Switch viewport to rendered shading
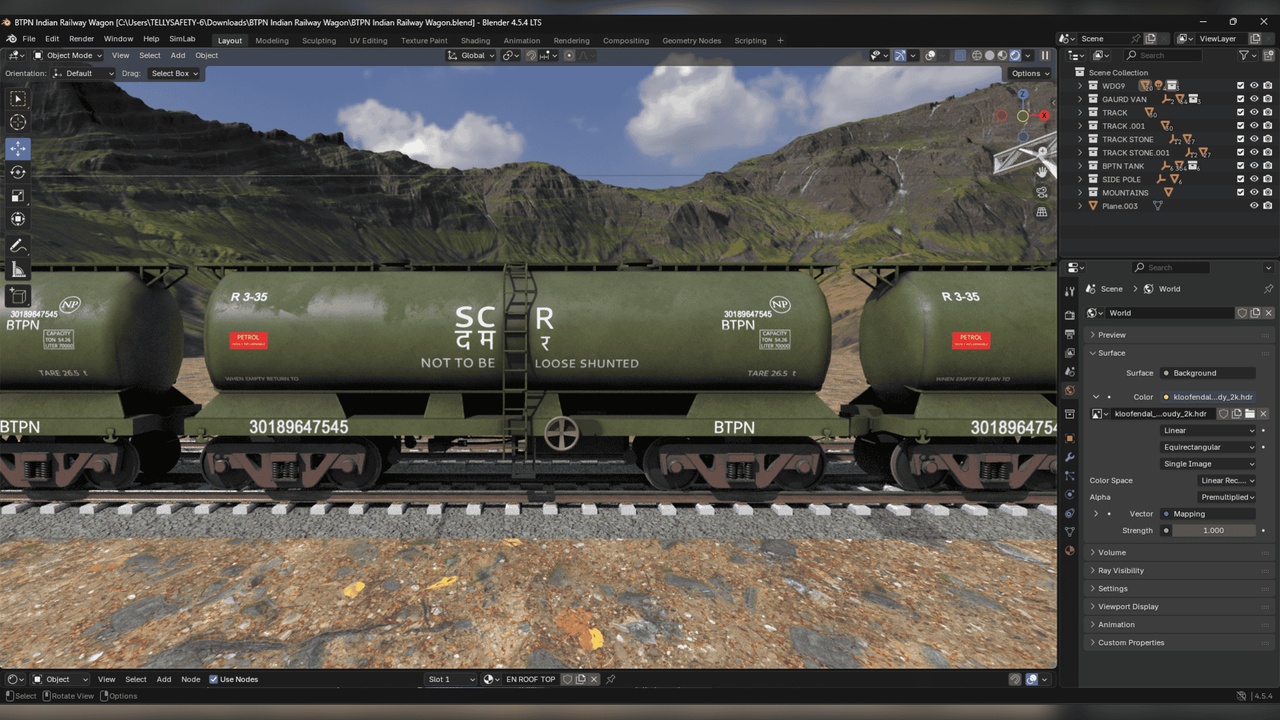The image size is (1280, 720). [1016, 55]
